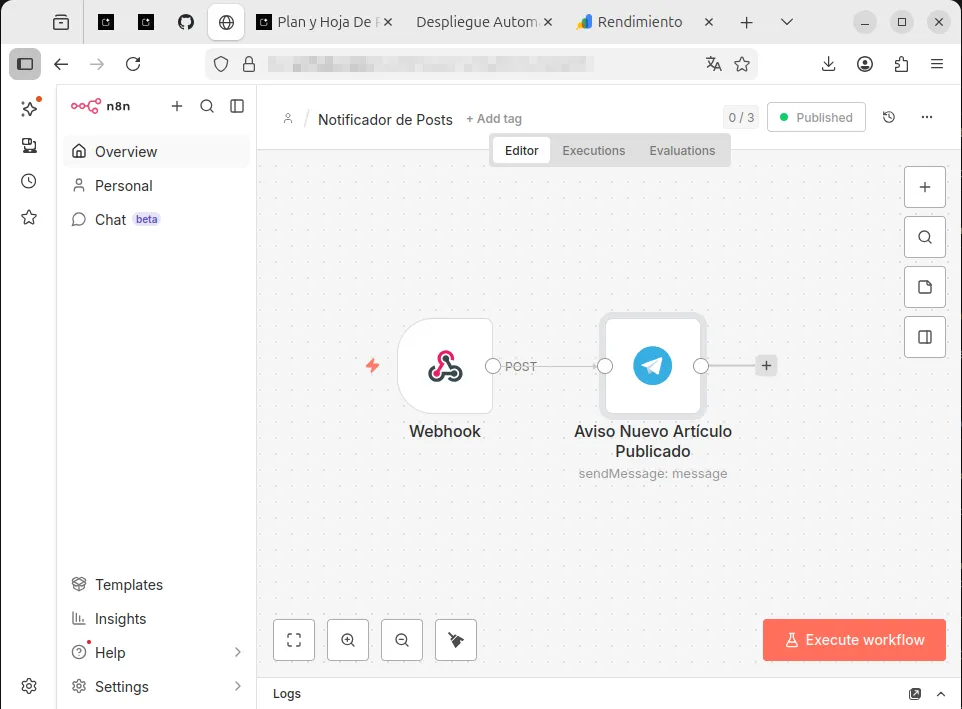Screen dimensions: 962x709
Task: Select the Telegram Aviso Nuevo Artículo node
Action: point(653,366)
